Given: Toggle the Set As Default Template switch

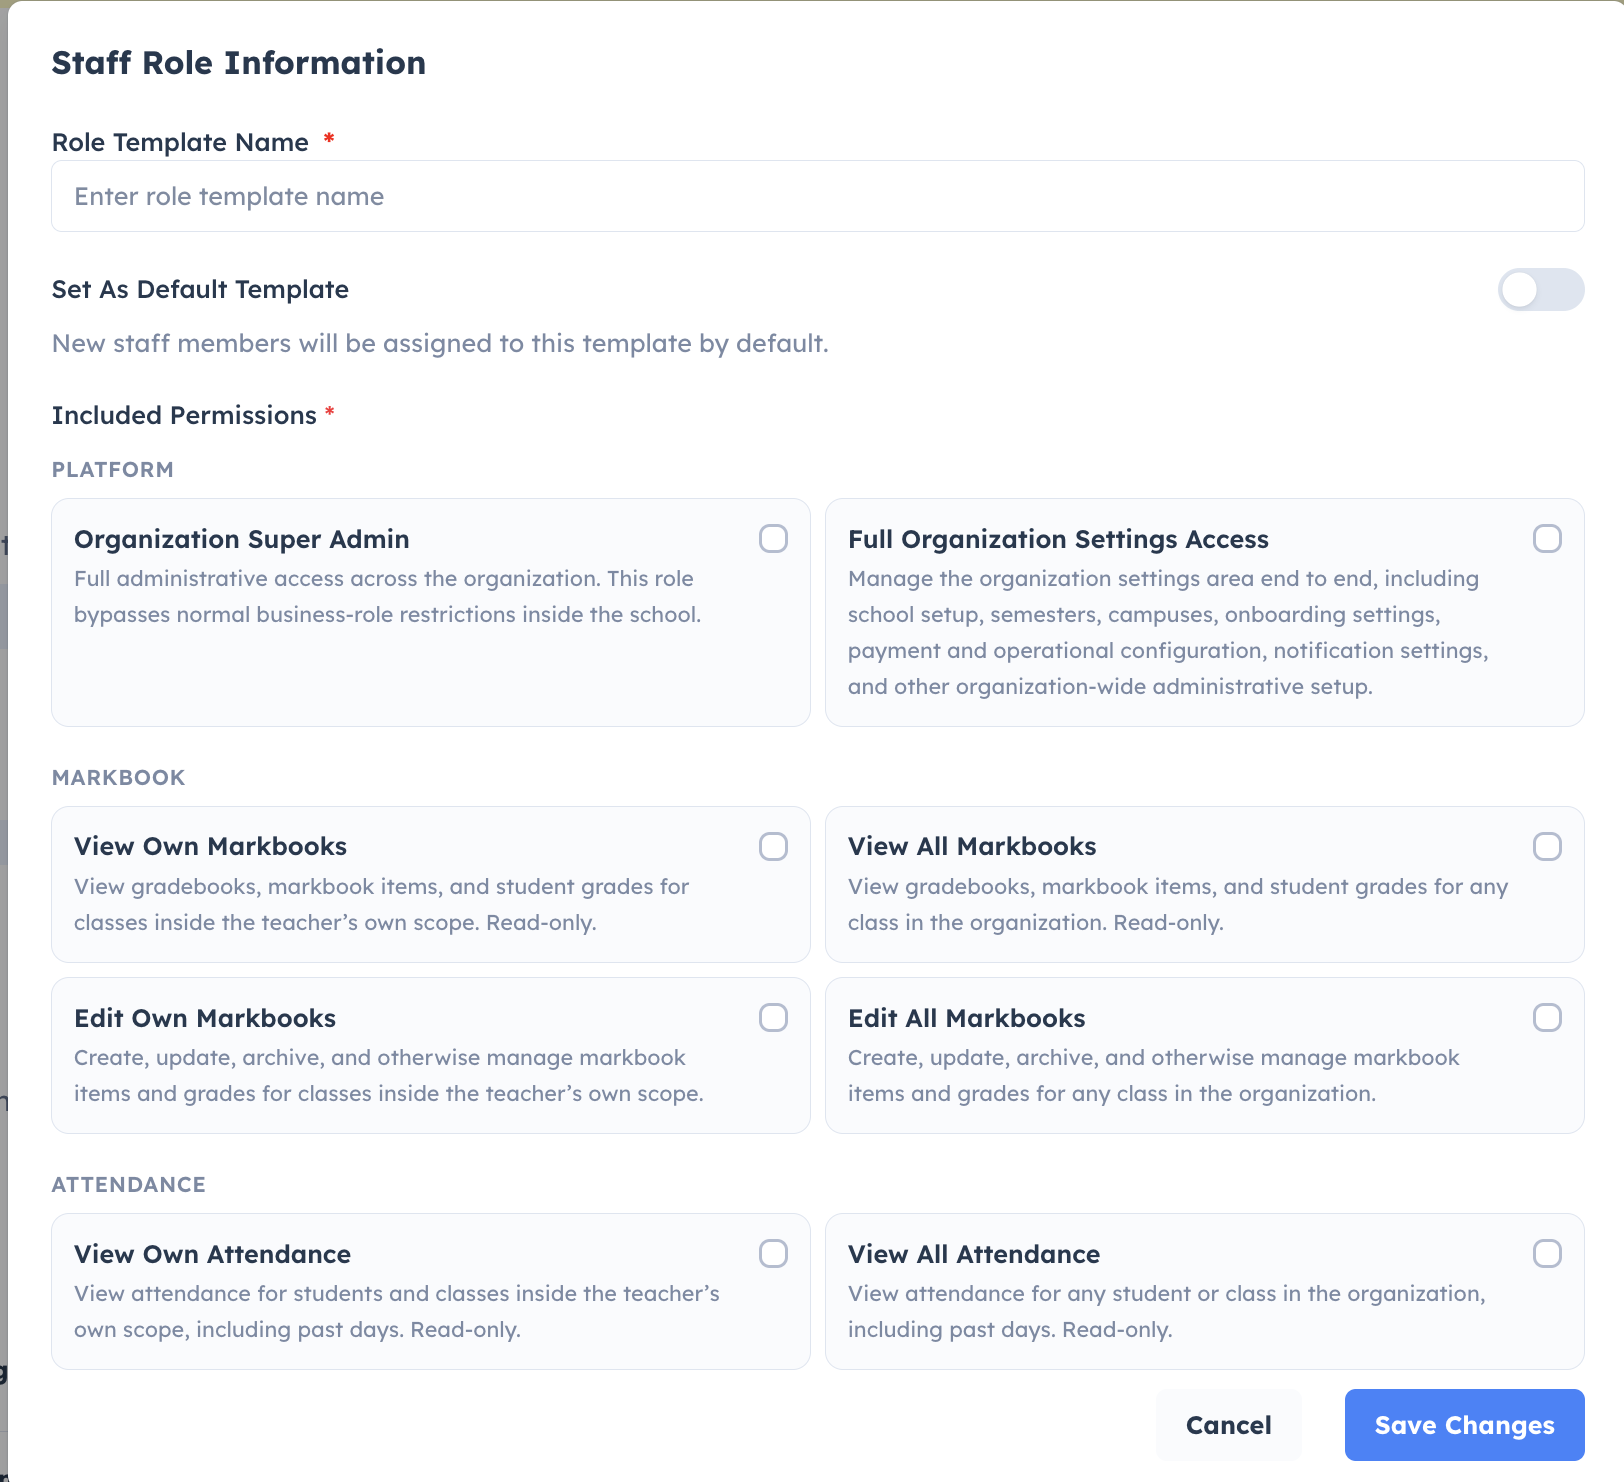Looking at the screenshot, I should click(x=1540, y=290).
